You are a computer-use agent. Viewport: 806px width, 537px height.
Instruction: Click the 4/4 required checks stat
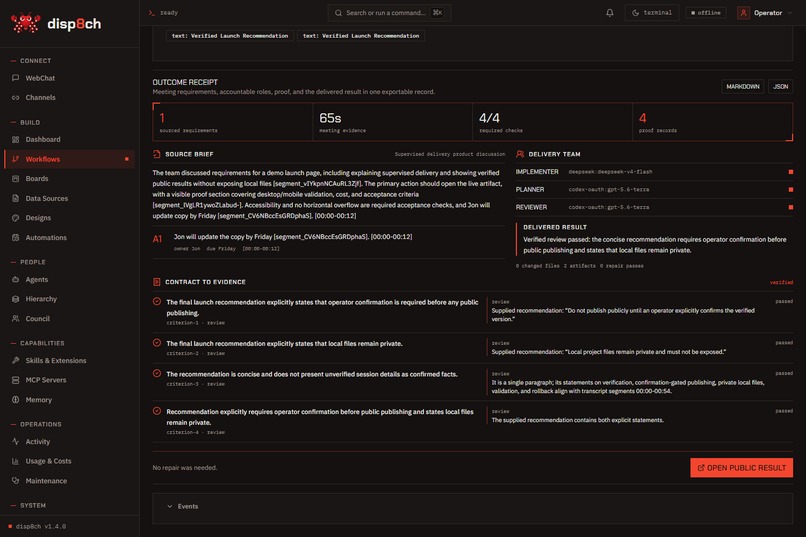point(553,122)
